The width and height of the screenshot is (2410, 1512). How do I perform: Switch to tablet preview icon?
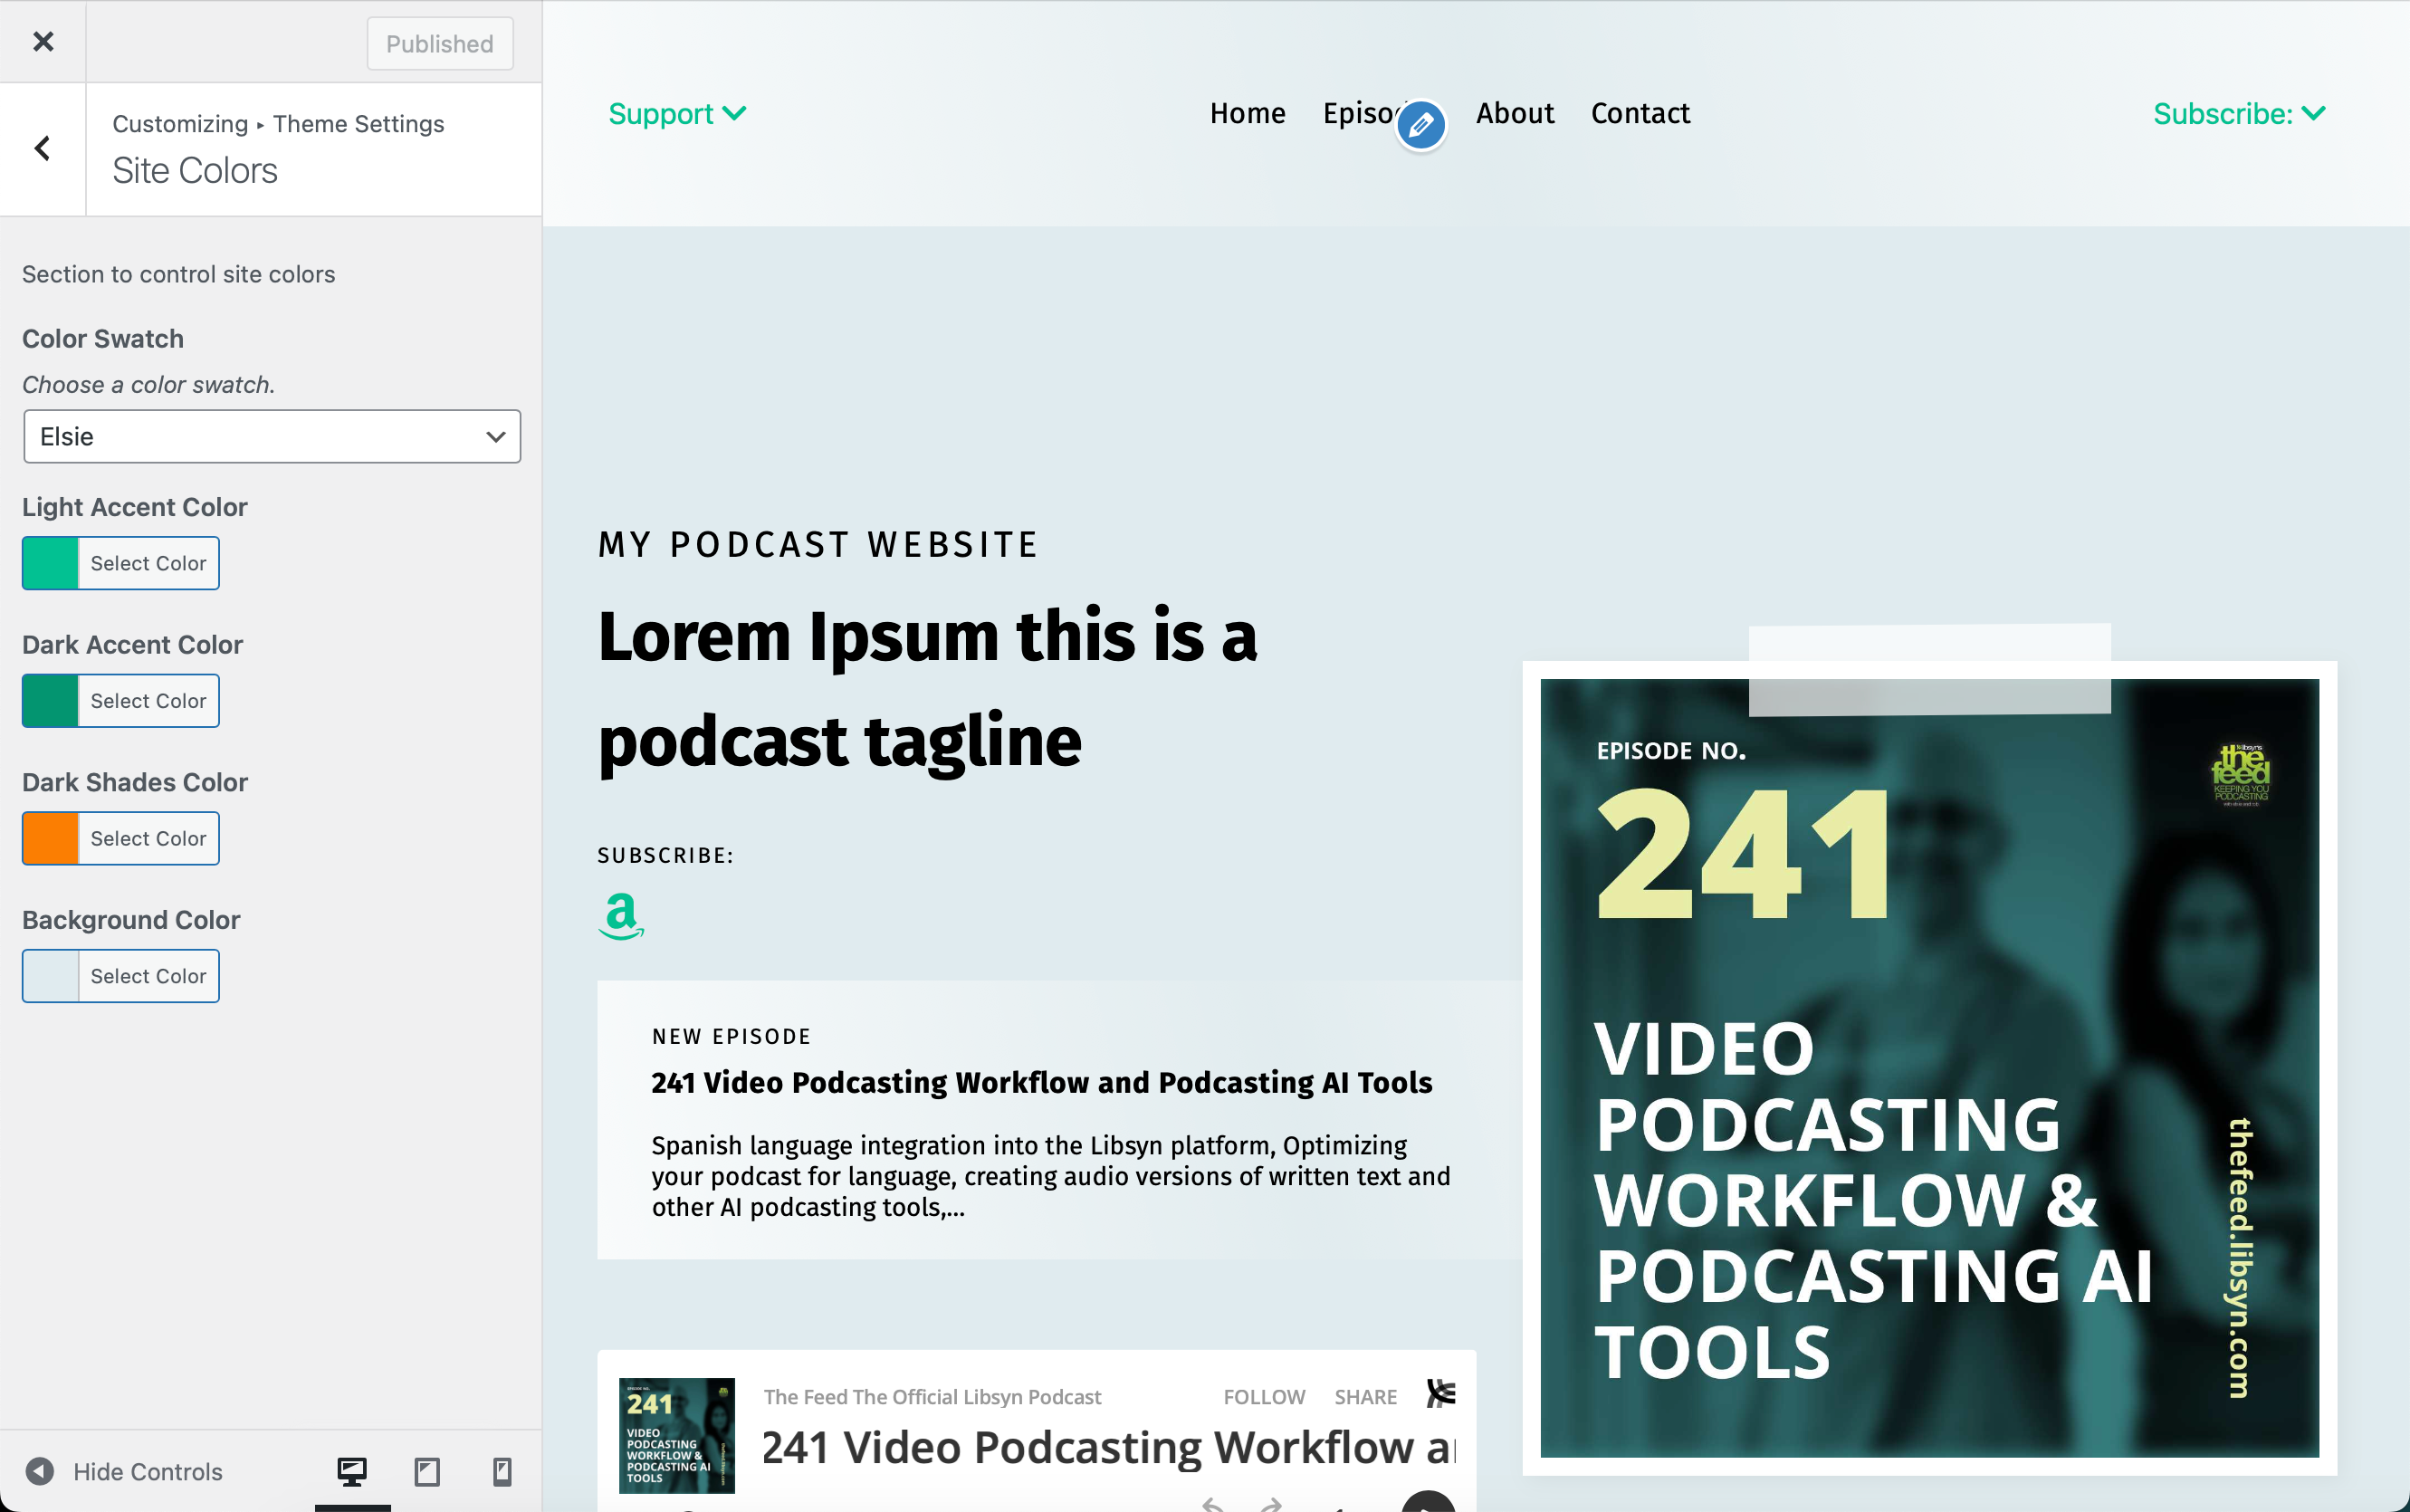point(427,1470)
